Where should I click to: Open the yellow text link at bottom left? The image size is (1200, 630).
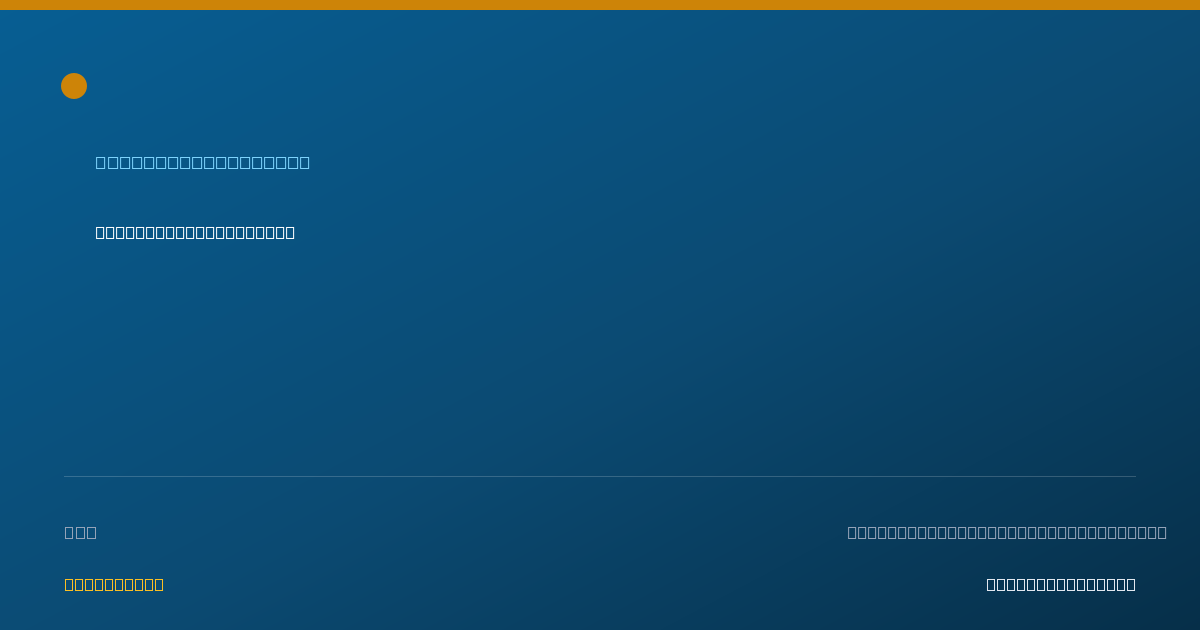(x=114, y=584)
